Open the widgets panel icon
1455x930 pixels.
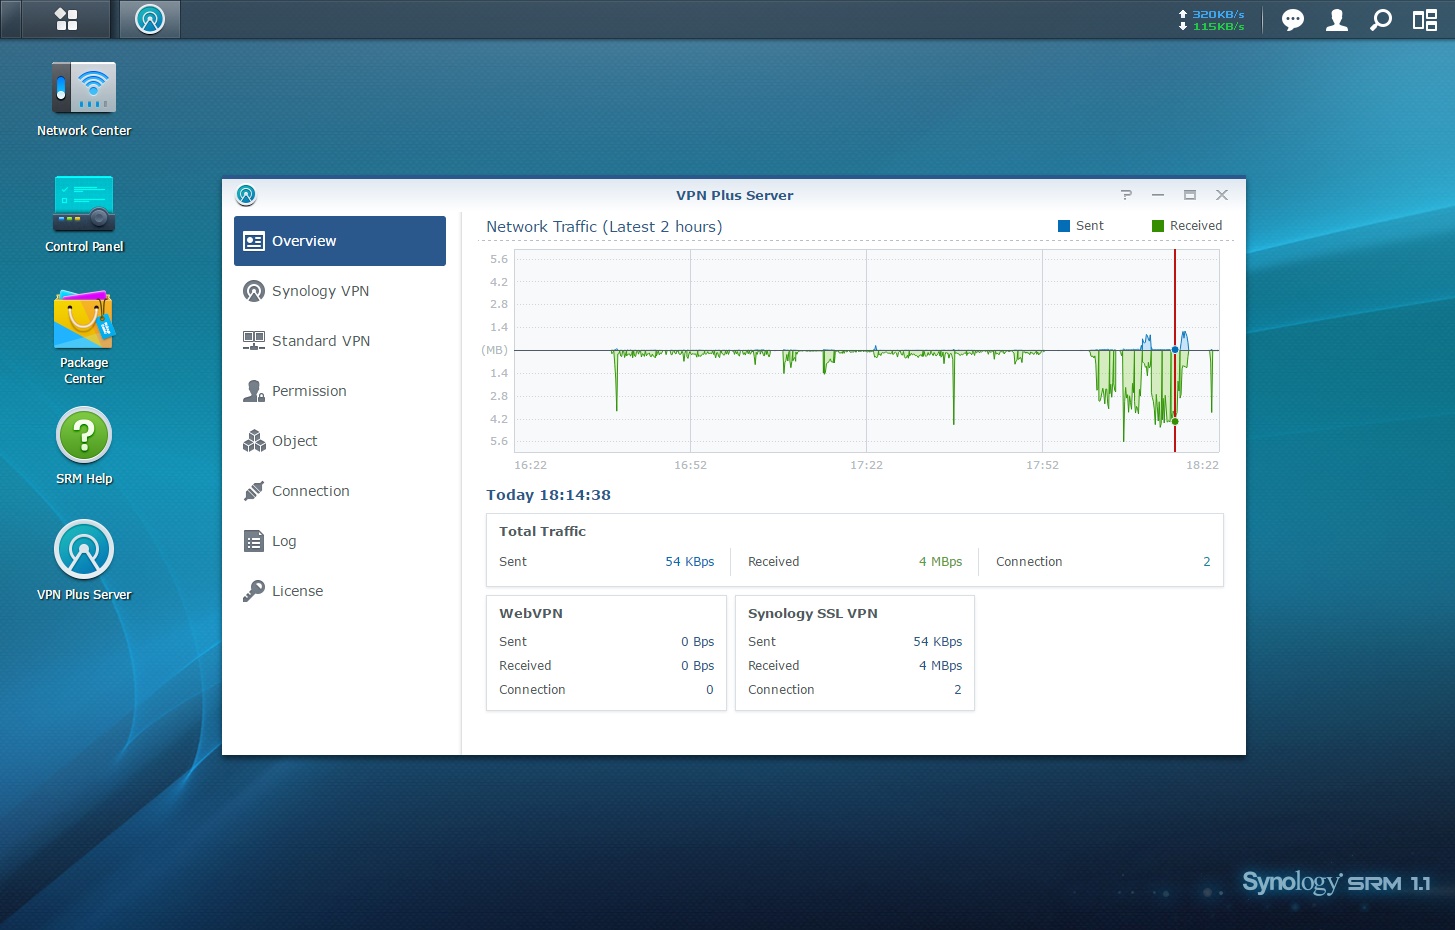click(1425, 20)
